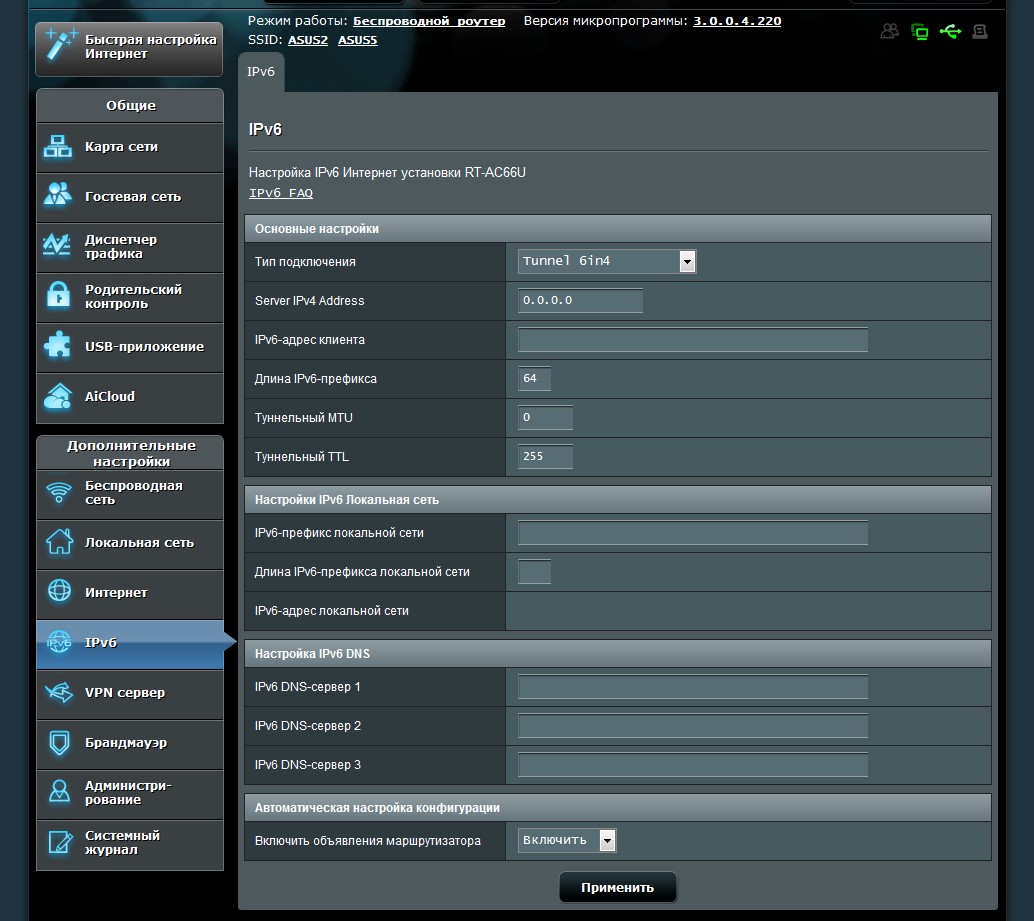Open Родительский контроль menu item

[130, 298]
